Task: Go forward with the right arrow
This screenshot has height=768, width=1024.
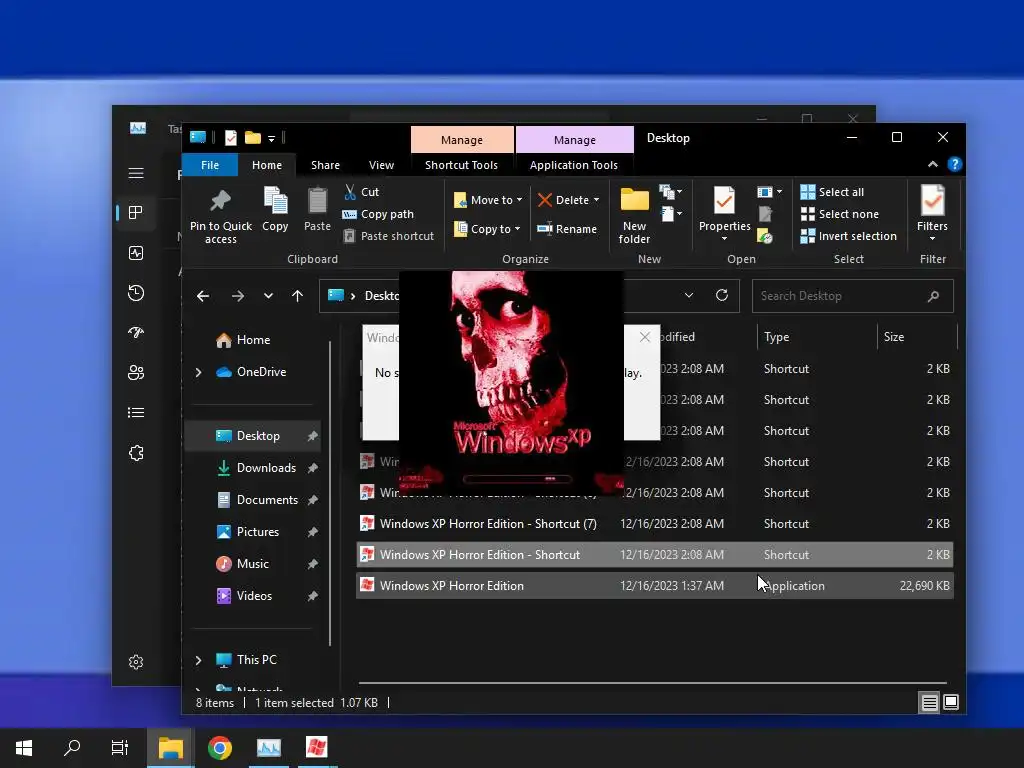Action: point(238,296)
